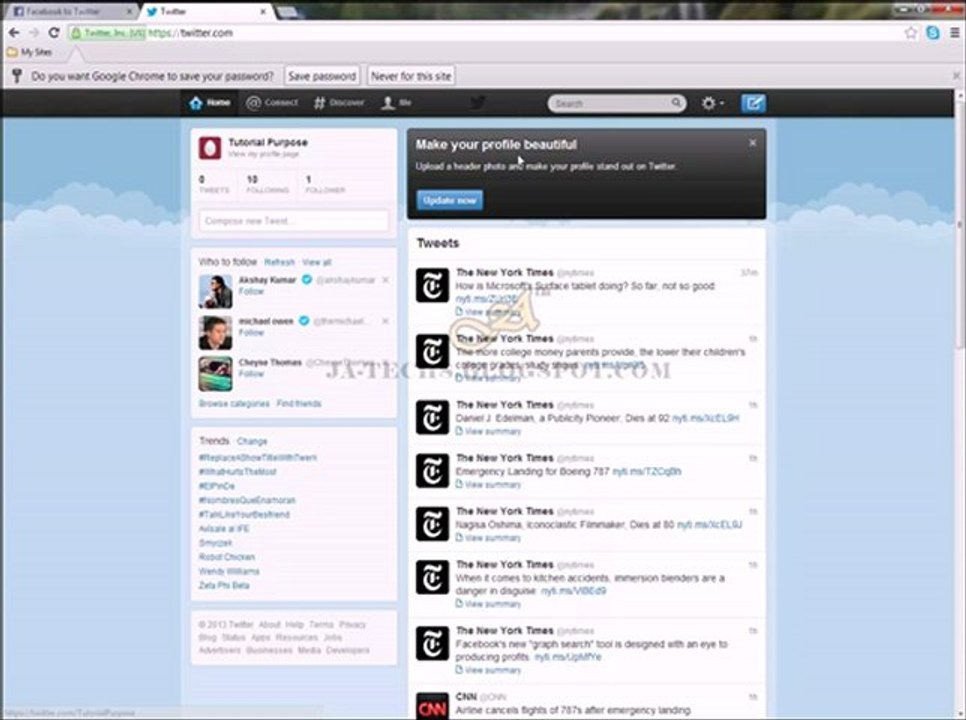Image resolution: width=966 pixels, height=720 pixels.
Task: Open Skype extension icon in toolbar
Action: [x=933, y=33]
